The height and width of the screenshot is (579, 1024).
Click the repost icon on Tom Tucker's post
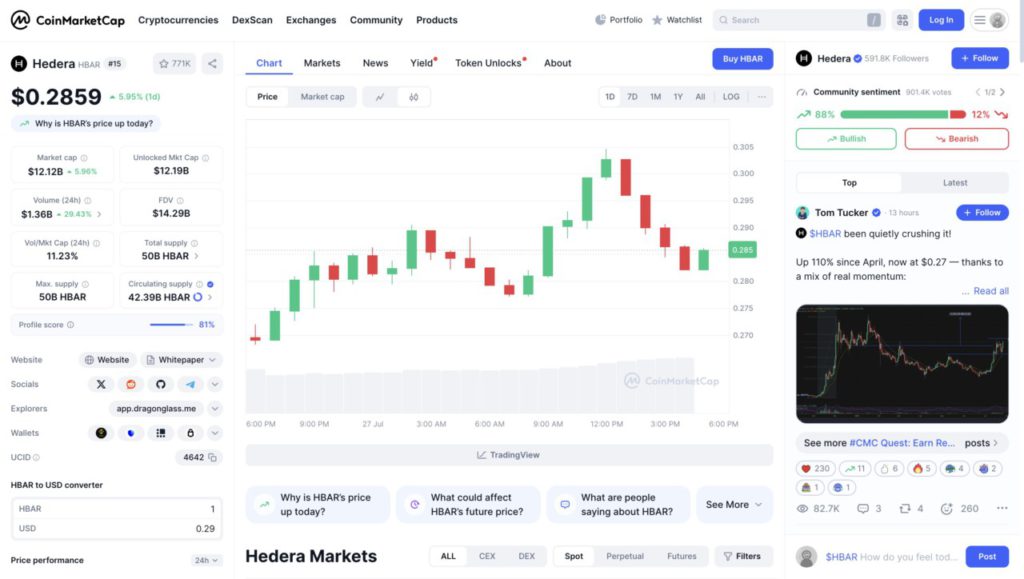[906, 509]
